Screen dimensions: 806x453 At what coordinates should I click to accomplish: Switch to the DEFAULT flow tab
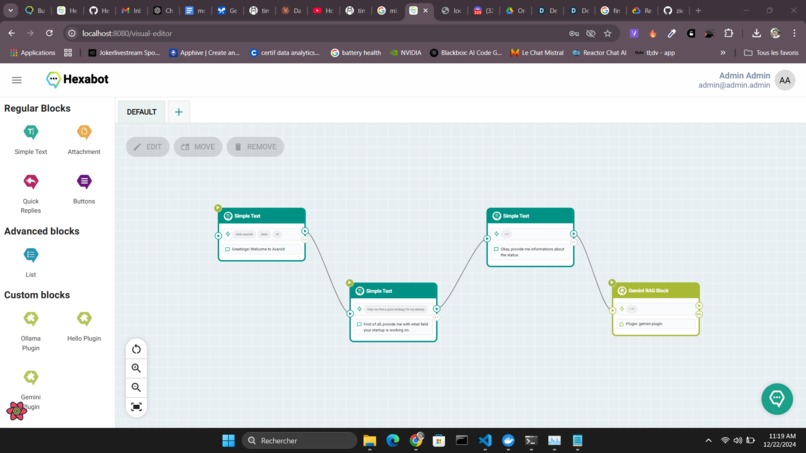[x=141, y=112]
